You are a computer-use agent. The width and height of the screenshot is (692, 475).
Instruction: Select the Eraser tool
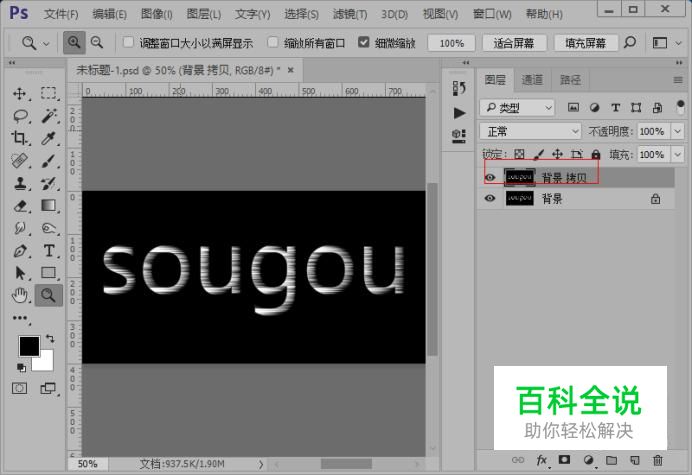tap(19, 206)
